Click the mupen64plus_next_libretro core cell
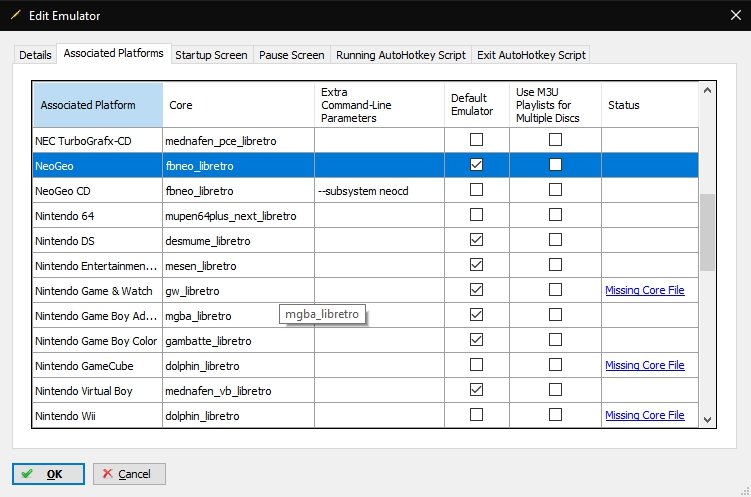Image resolution: width=751 pixels, height=497 pixels. pos(239,216)
